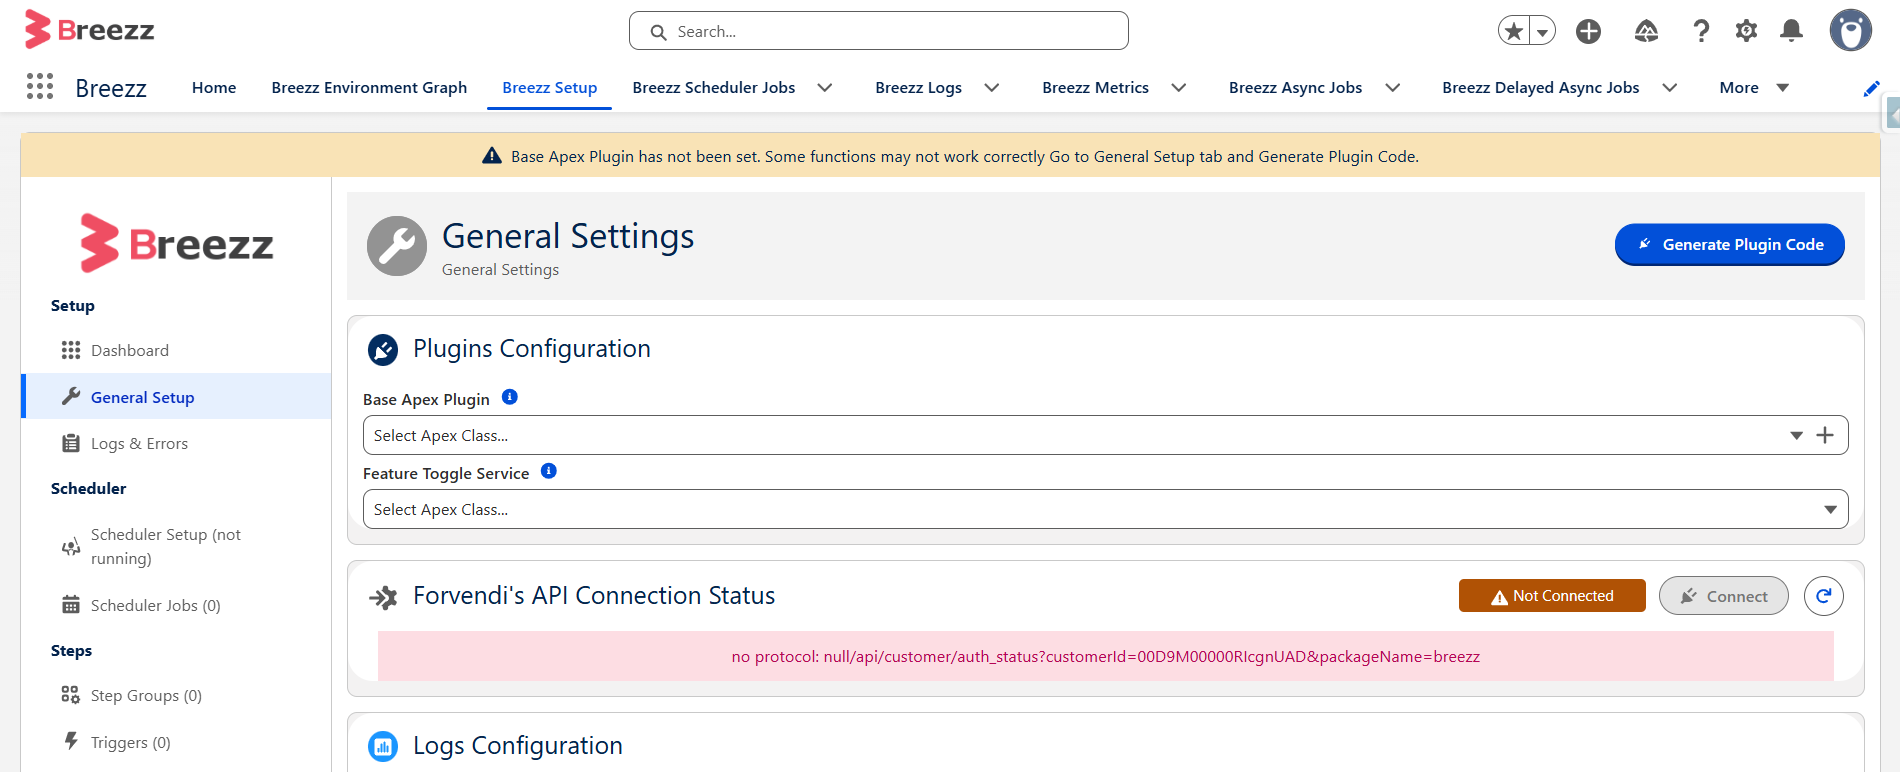
Task: Click the Scheduler Jobs calendar icon
Action: (71, 604)
